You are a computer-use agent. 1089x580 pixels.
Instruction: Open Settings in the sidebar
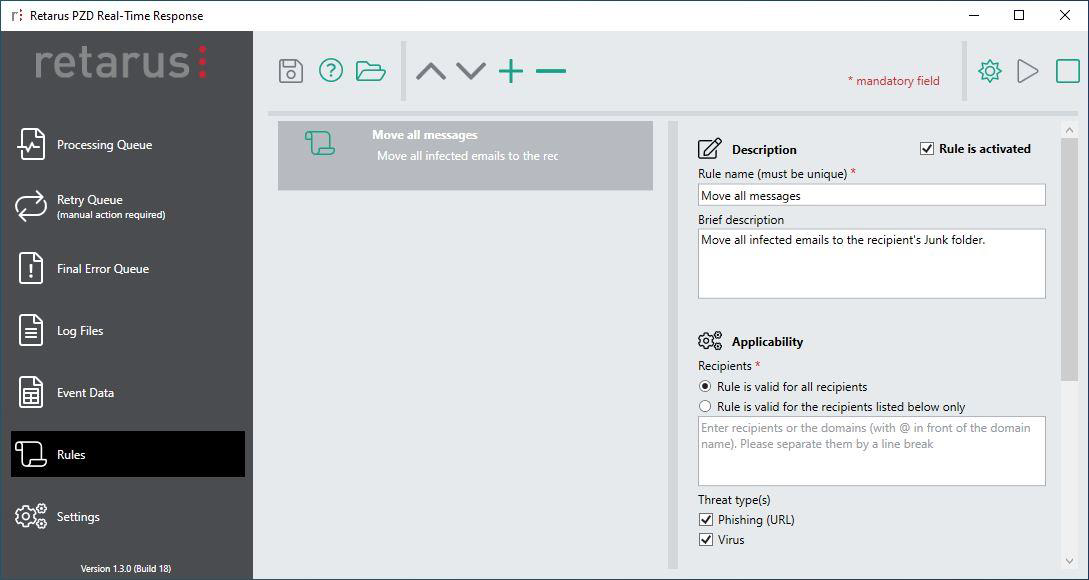click(x=78, y=517)
